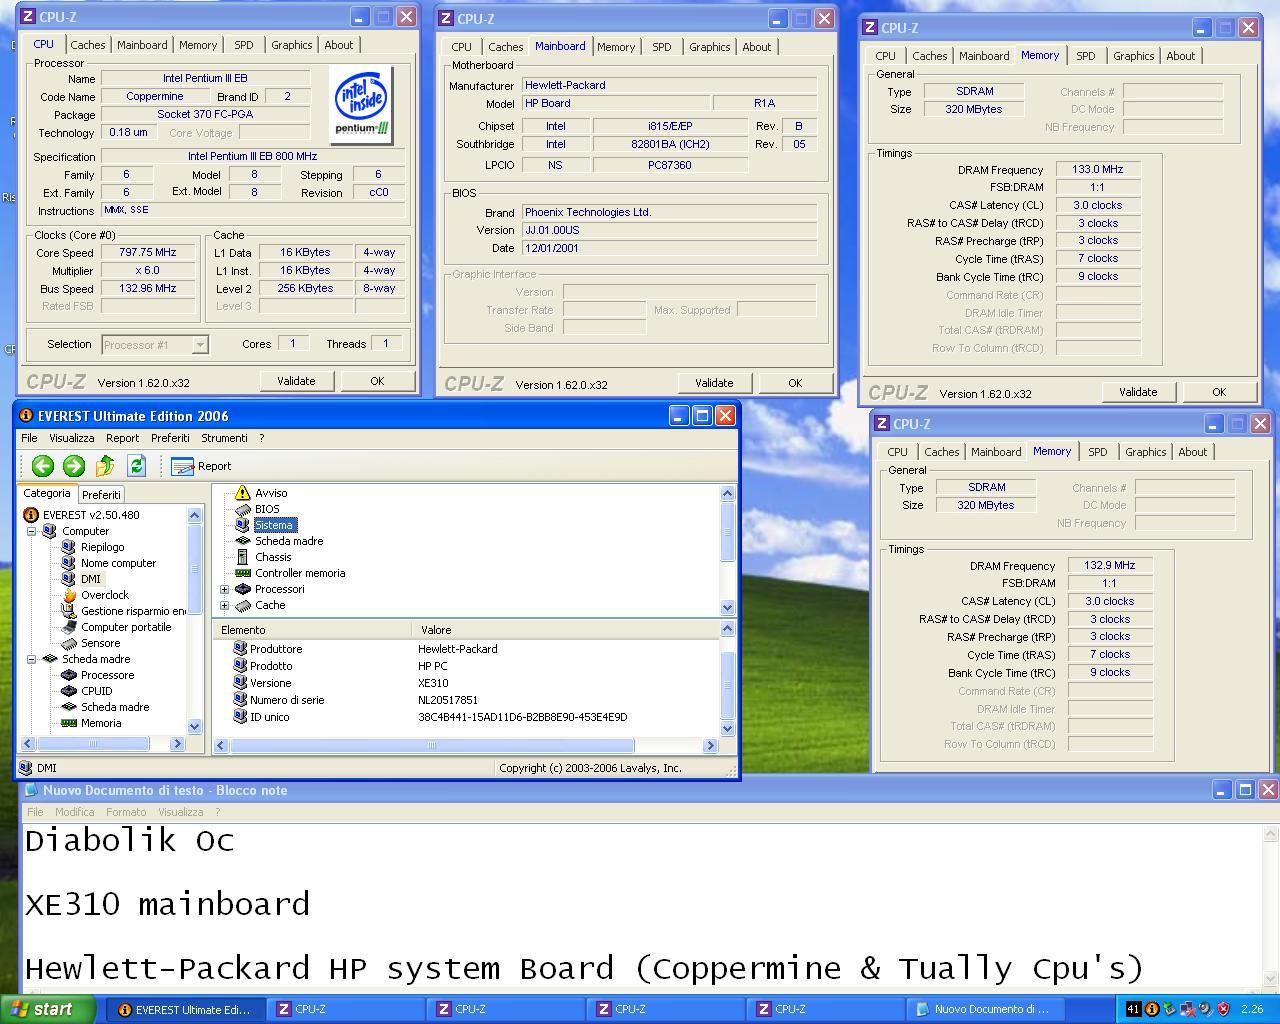Open the Strumenti menu in EVEREST
The width and height of the screenshot is (1280, 1024).
(x=224, y=438)
